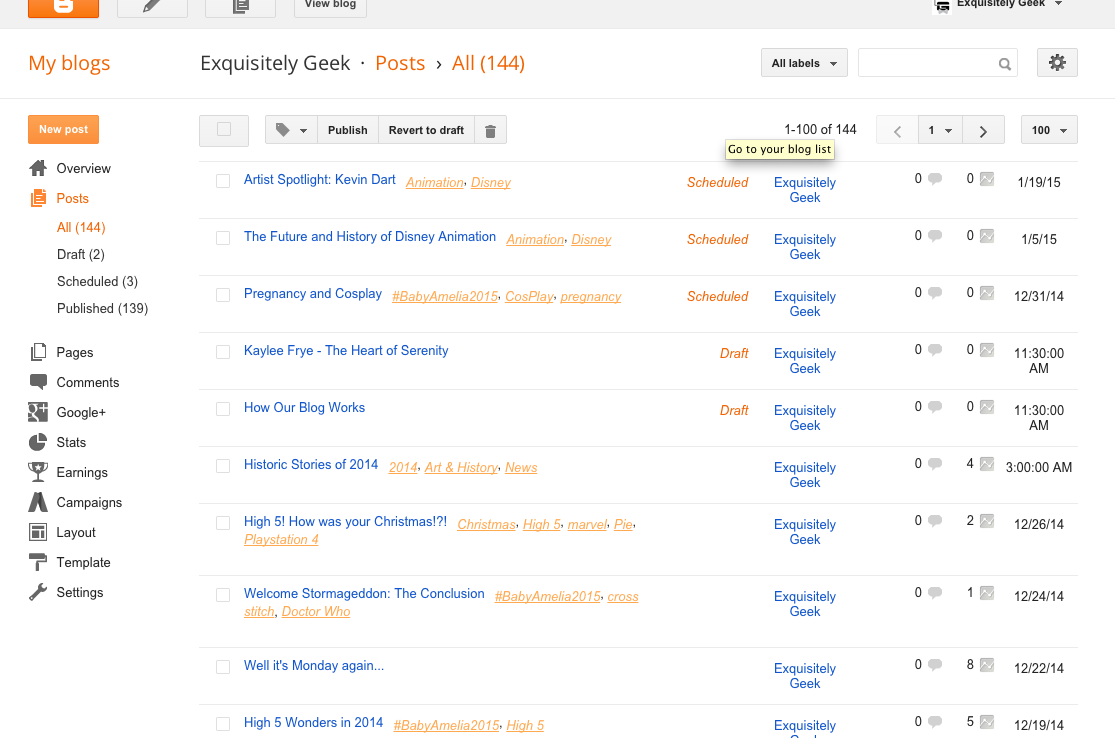1115x738 pixels.
Task: Open Well it's Monday again... post
Action: click(314, 665)
